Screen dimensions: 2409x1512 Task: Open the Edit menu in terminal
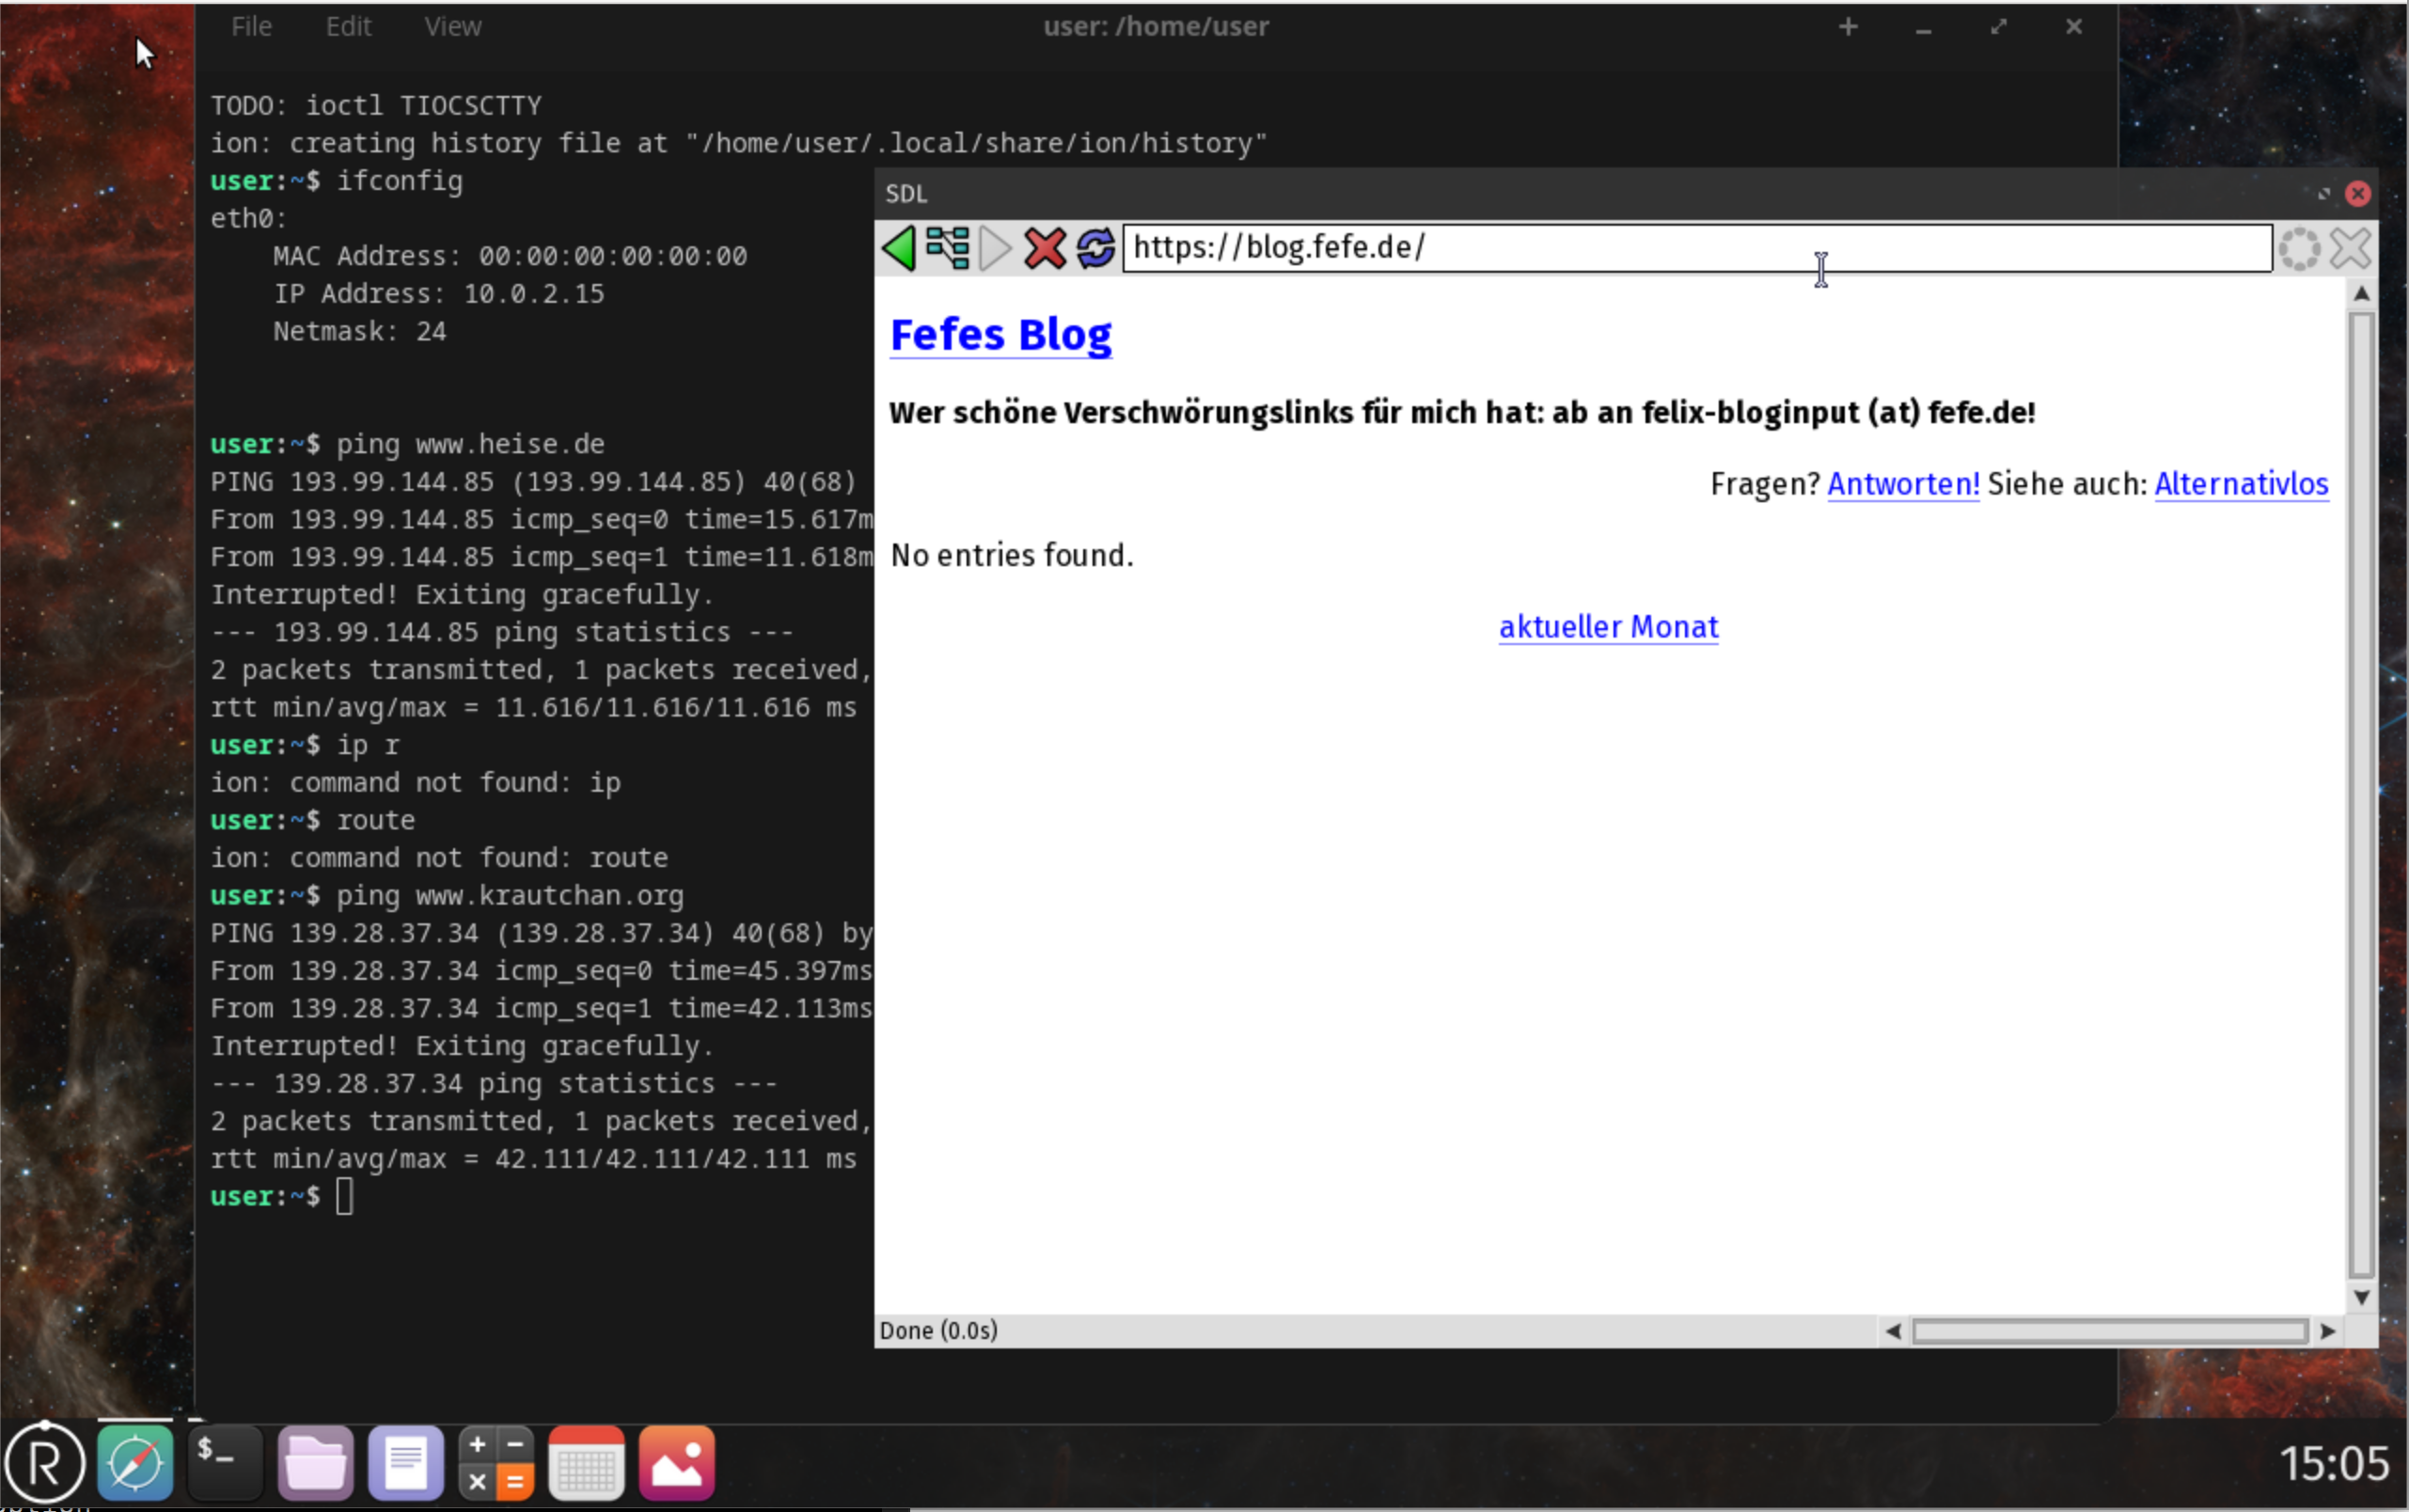(x=348, y=27)
